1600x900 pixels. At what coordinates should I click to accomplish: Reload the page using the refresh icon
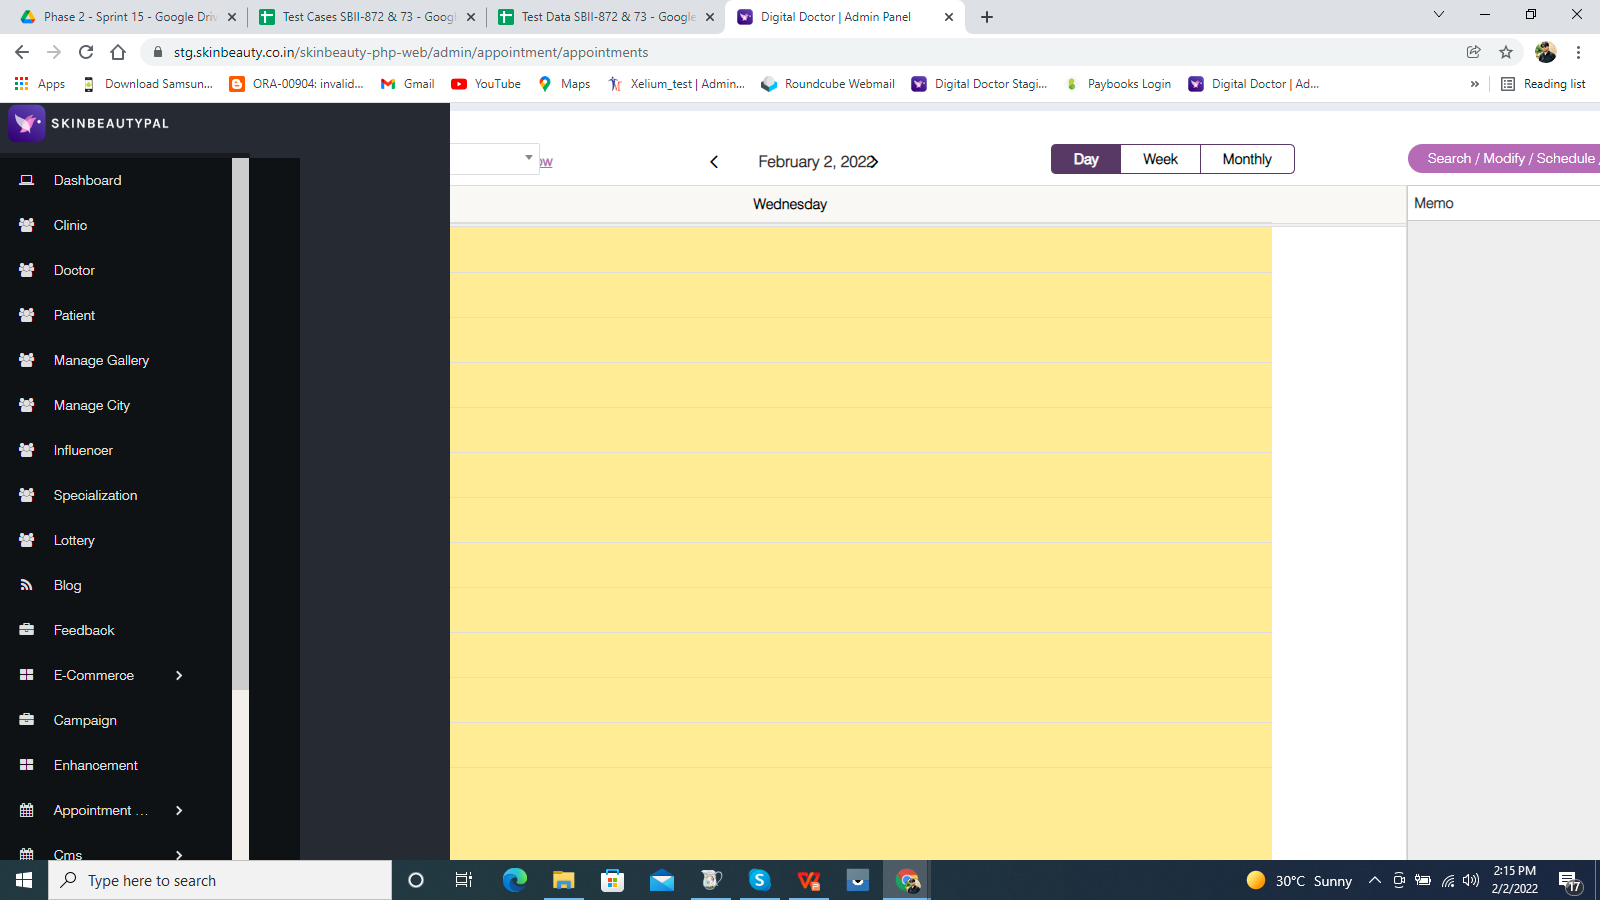[86, 52]
